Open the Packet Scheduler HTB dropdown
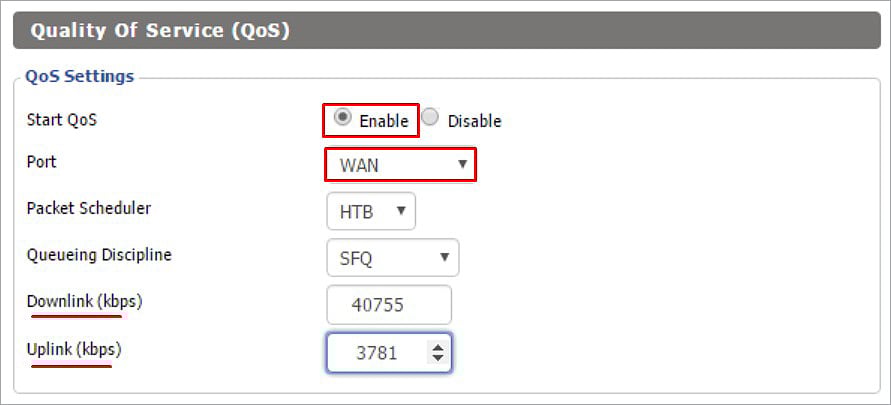Viewport: 891px width, 405px height. coord(371,211)
